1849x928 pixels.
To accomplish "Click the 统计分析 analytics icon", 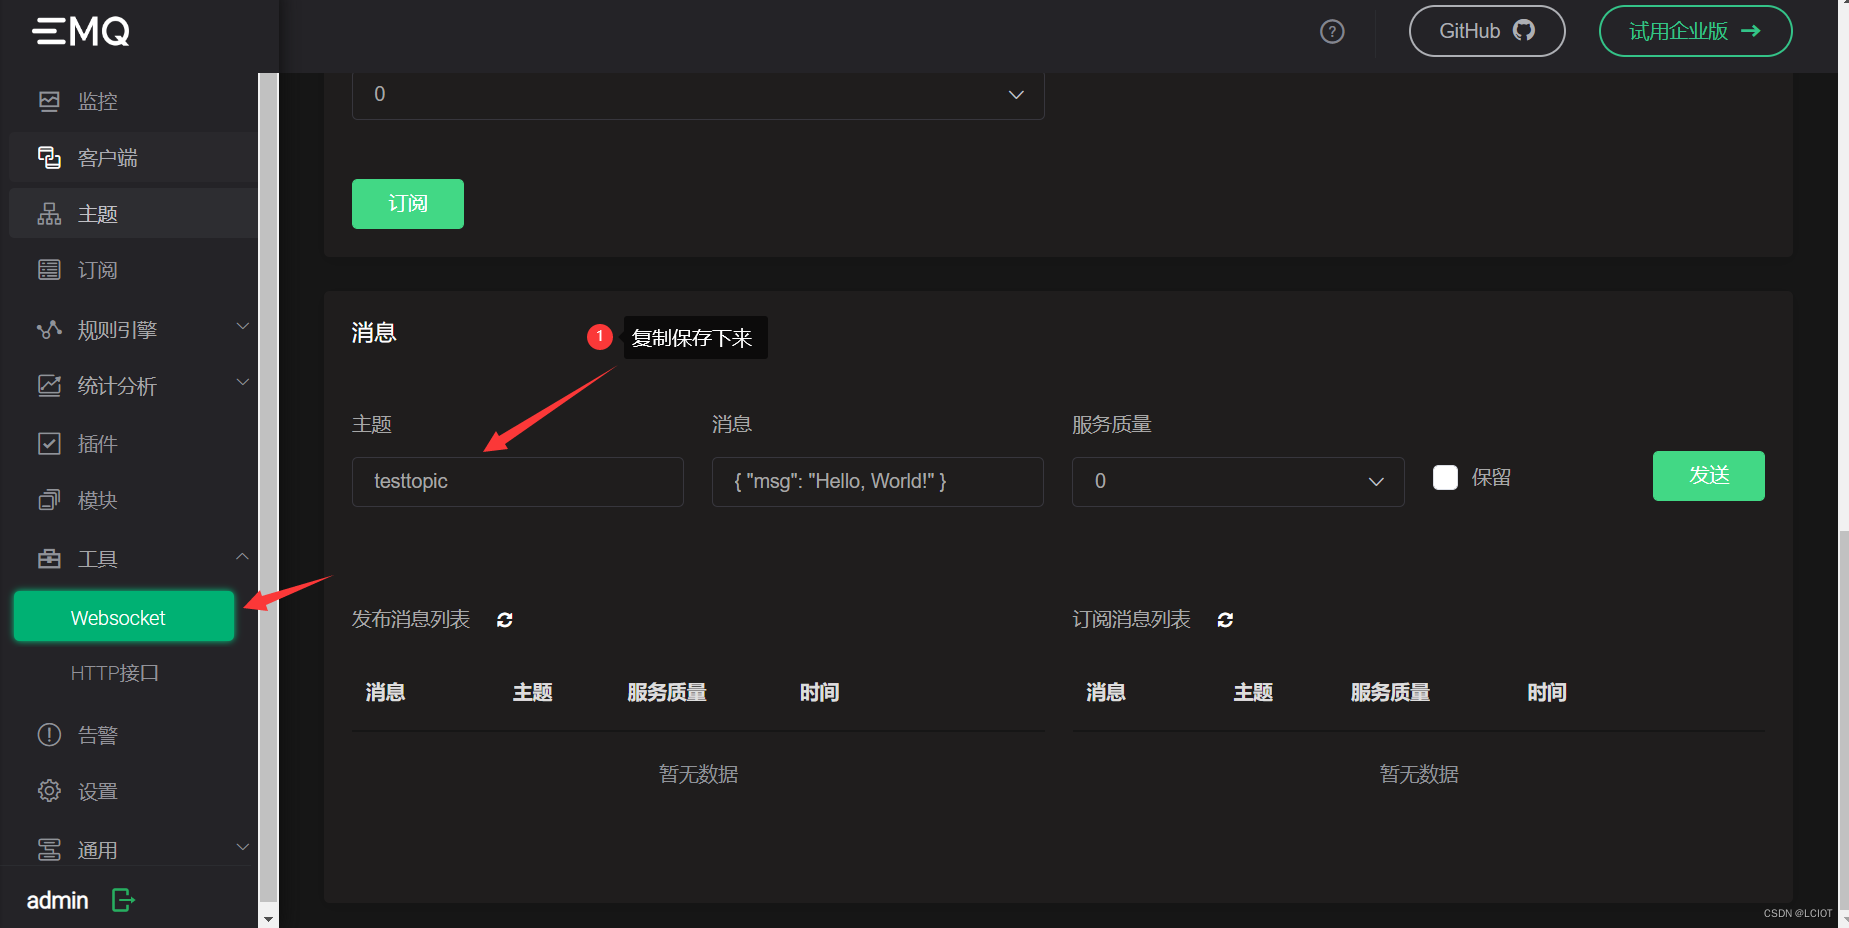I will click(x=49, y=386).
